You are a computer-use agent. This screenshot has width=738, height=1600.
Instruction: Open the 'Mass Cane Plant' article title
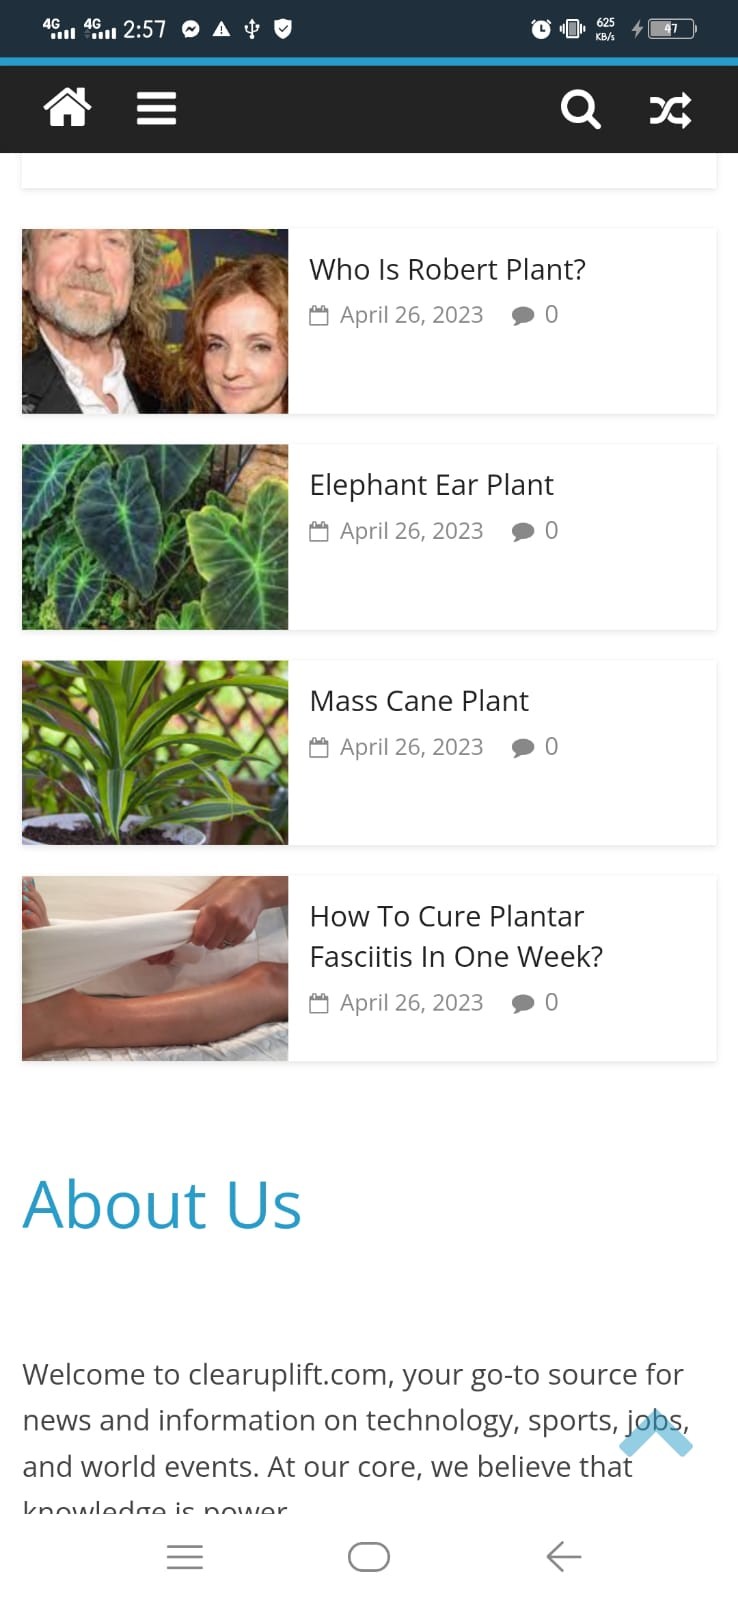coord(419,701)
